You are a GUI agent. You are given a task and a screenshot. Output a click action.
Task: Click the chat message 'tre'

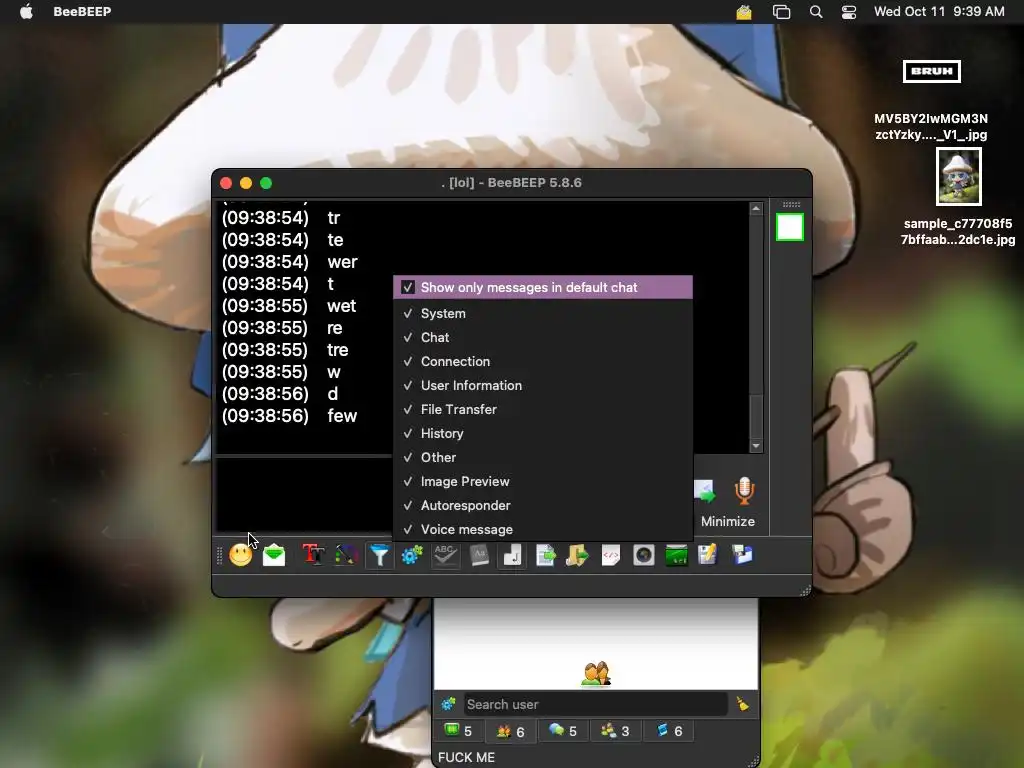338,350
